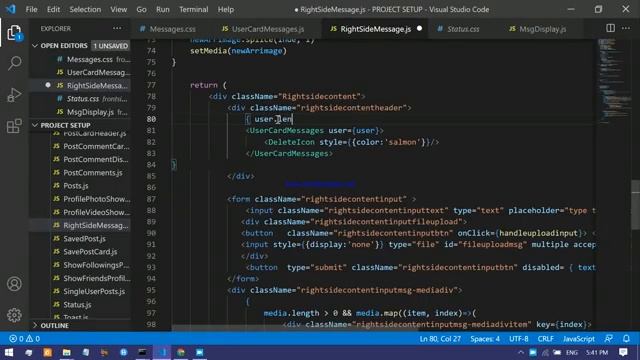Image resolution: width=640 pixels, height=360 pixels.
Task: Open the File menu
Action: (x=31, y=9)
